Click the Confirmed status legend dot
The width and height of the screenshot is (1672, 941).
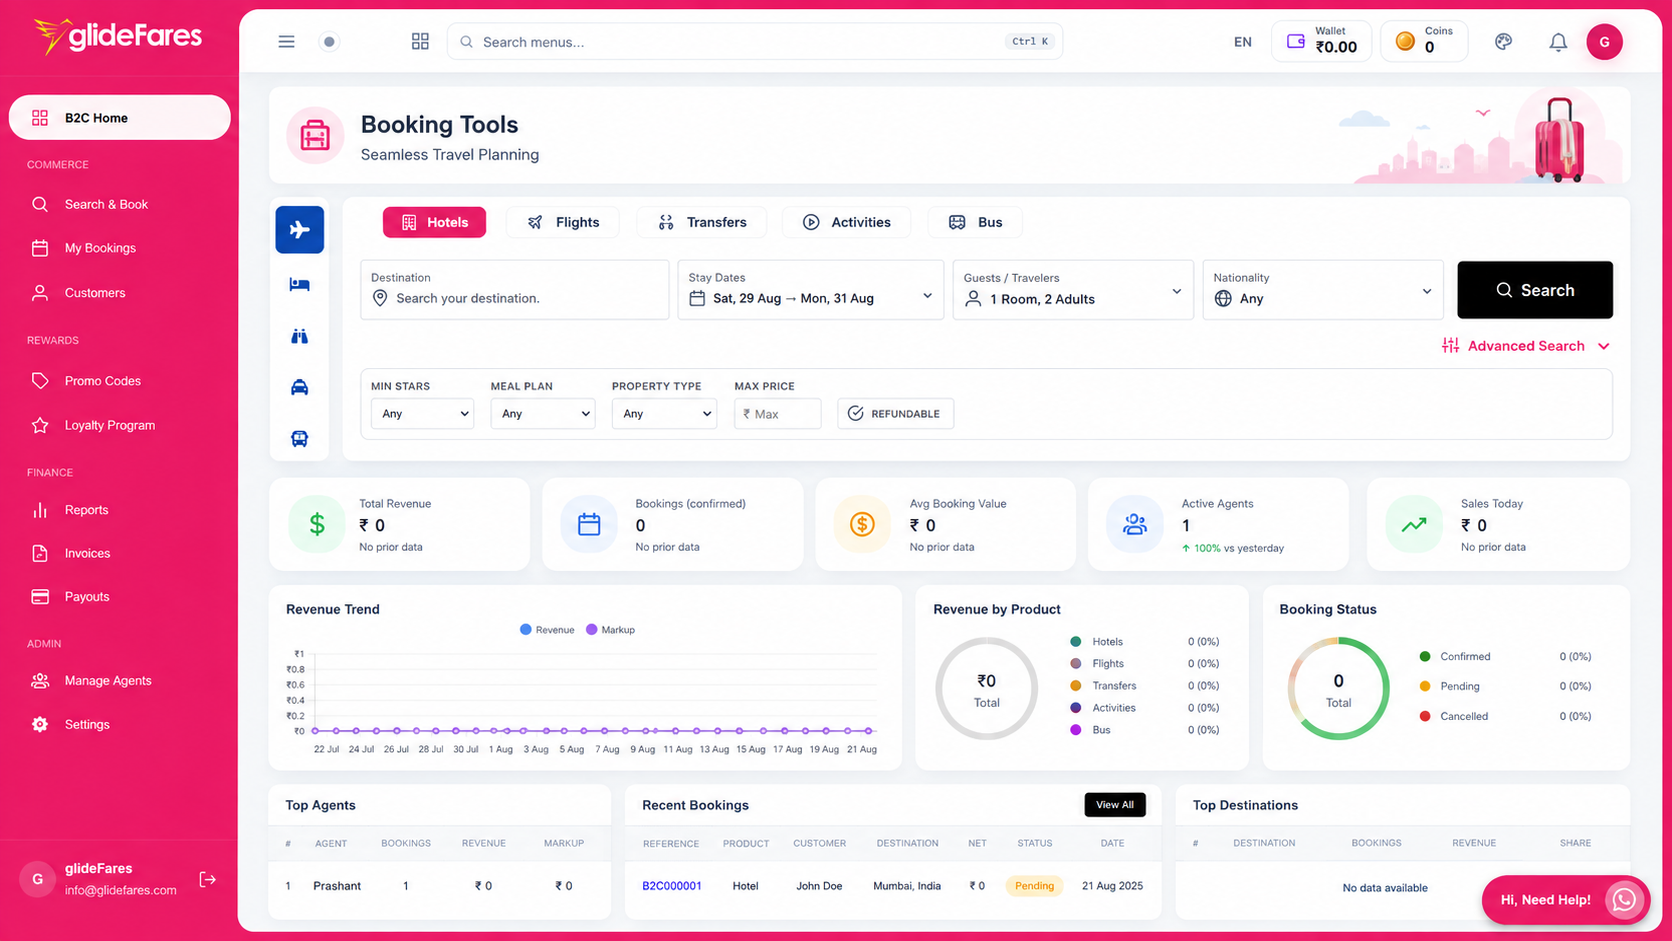[1425, 657]
